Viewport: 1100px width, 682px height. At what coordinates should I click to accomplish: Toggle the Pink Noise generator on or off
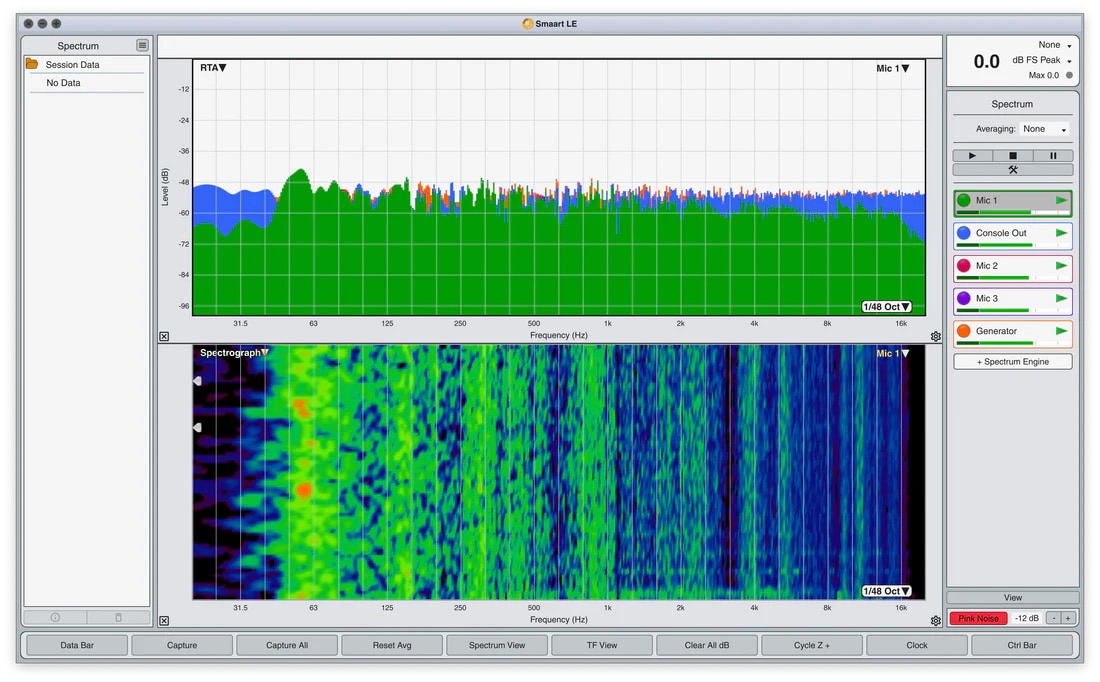[978, 618]
